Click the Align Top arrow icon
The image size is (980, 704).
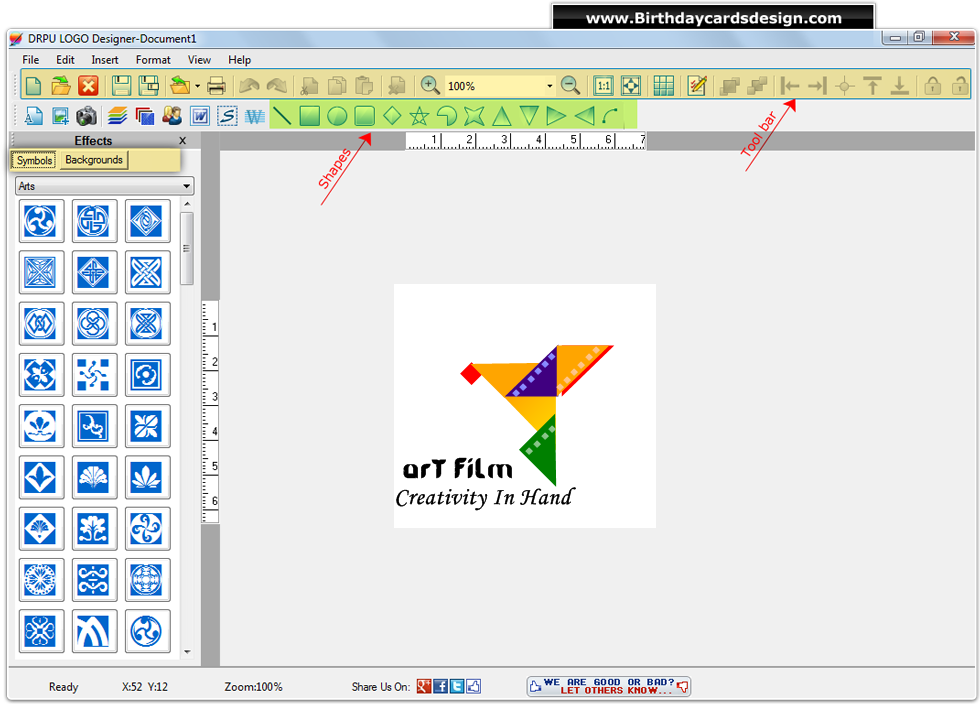pos(872,85)
